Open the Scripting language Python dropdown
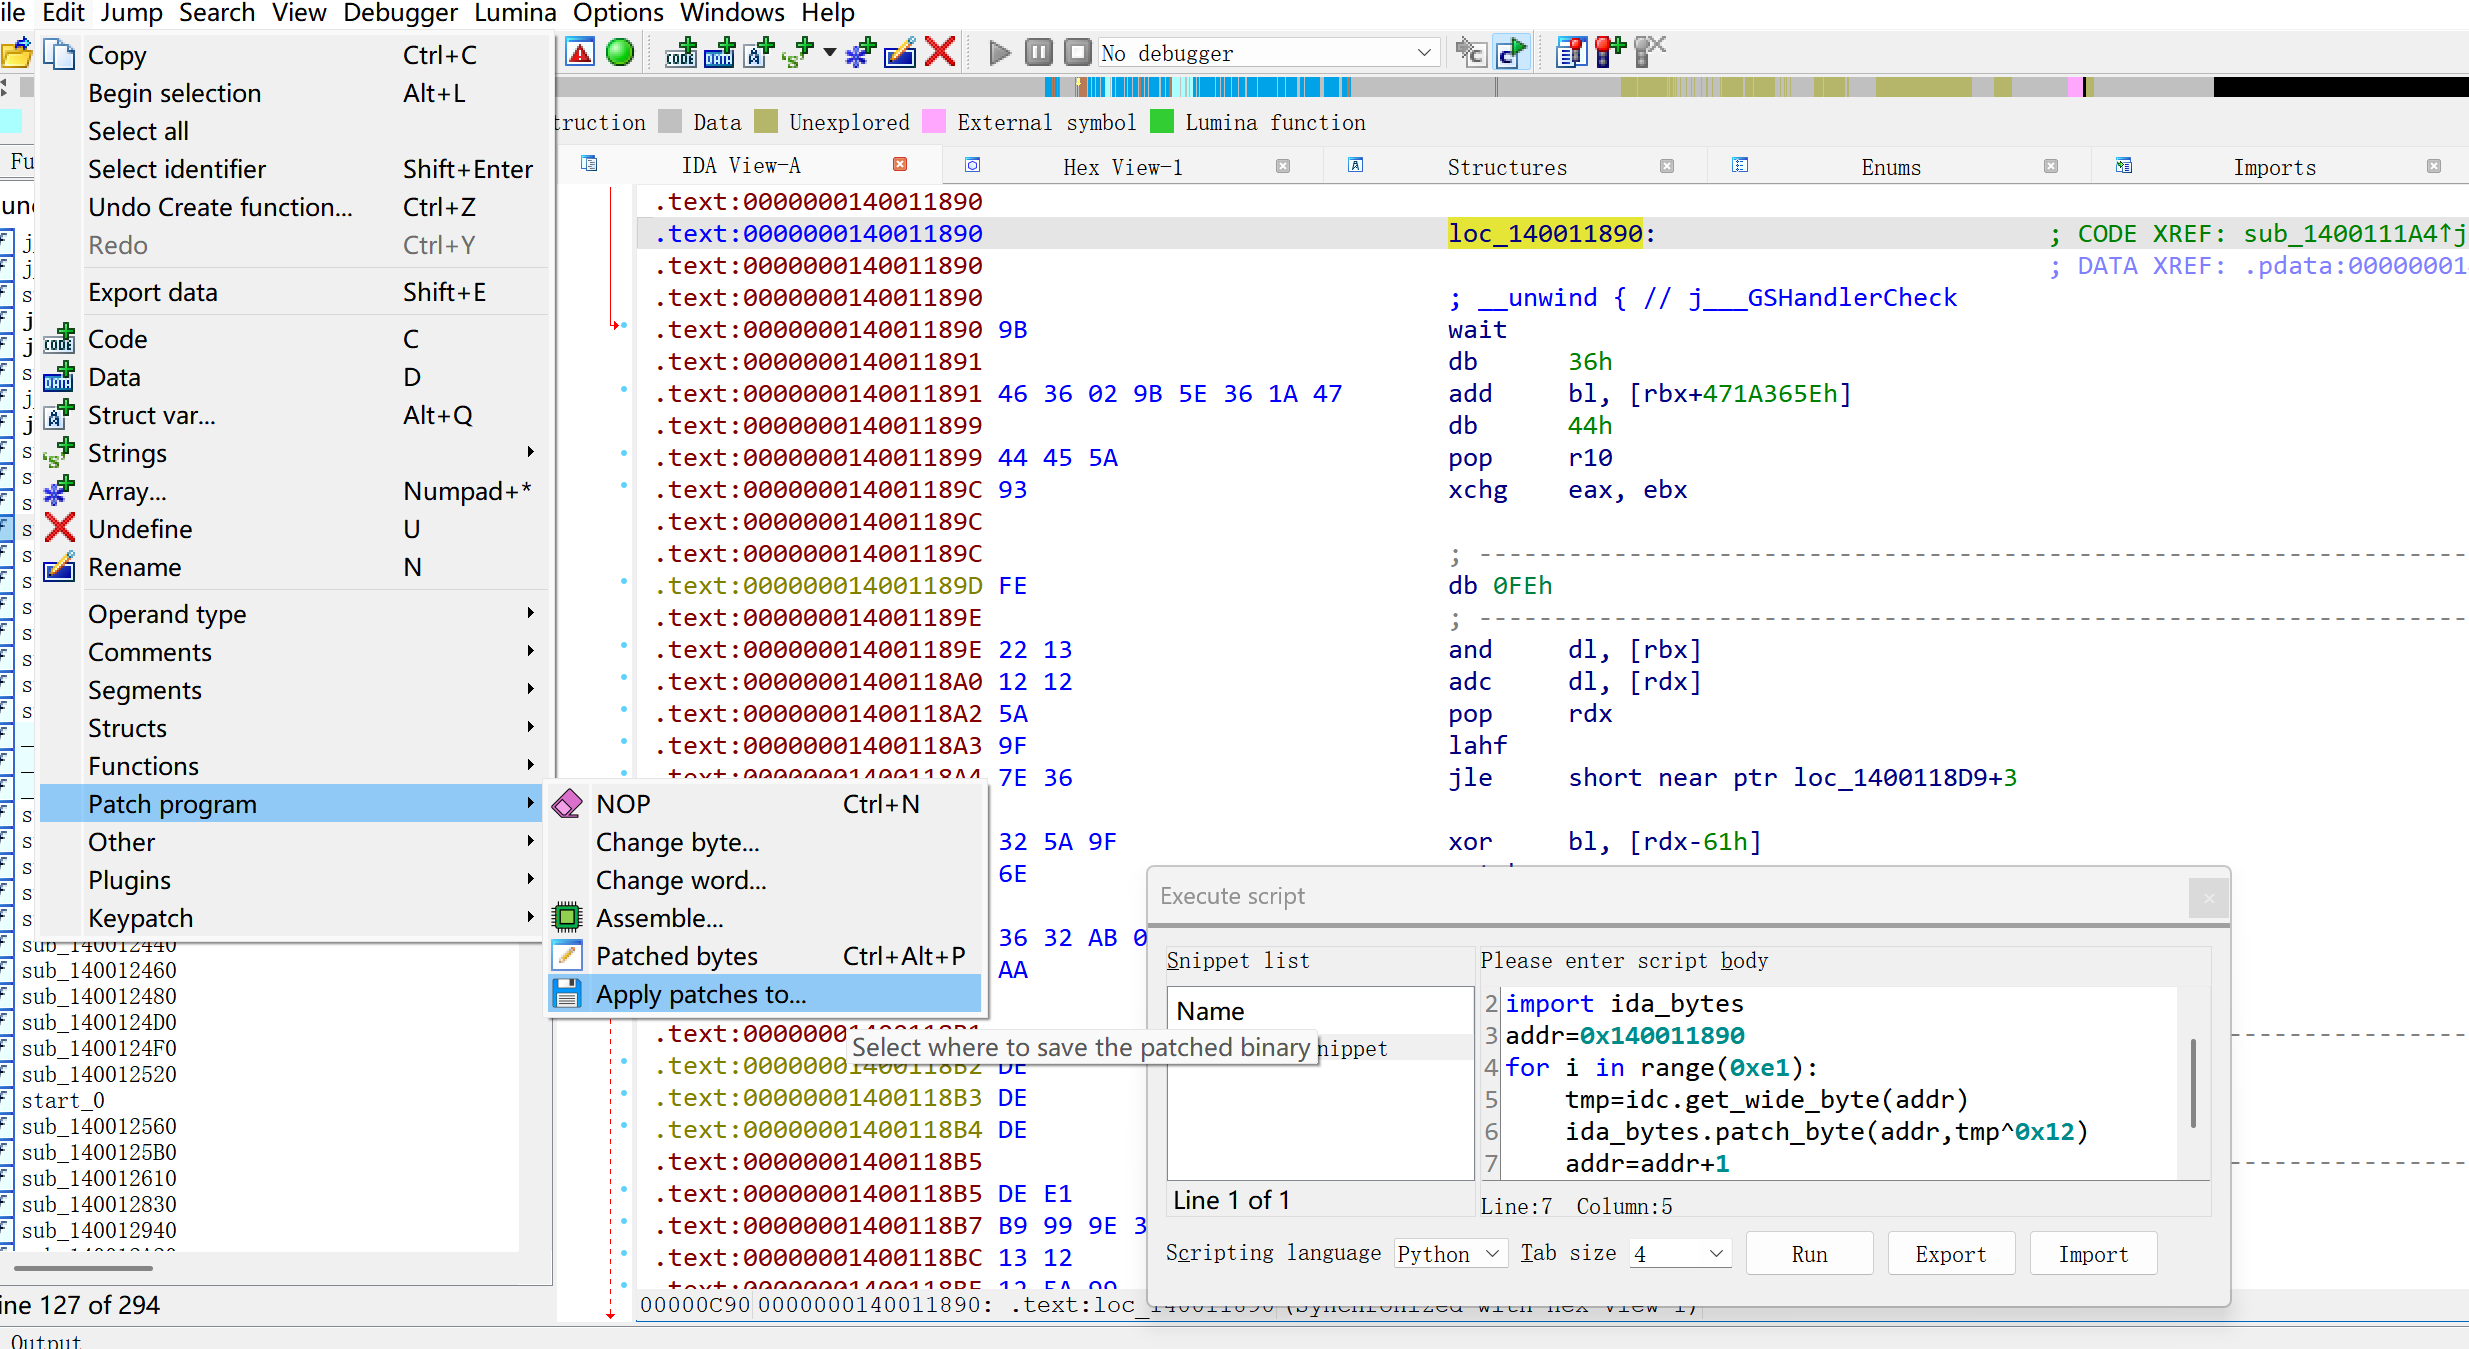 pyautogui.click(x=1449, y=1254)
